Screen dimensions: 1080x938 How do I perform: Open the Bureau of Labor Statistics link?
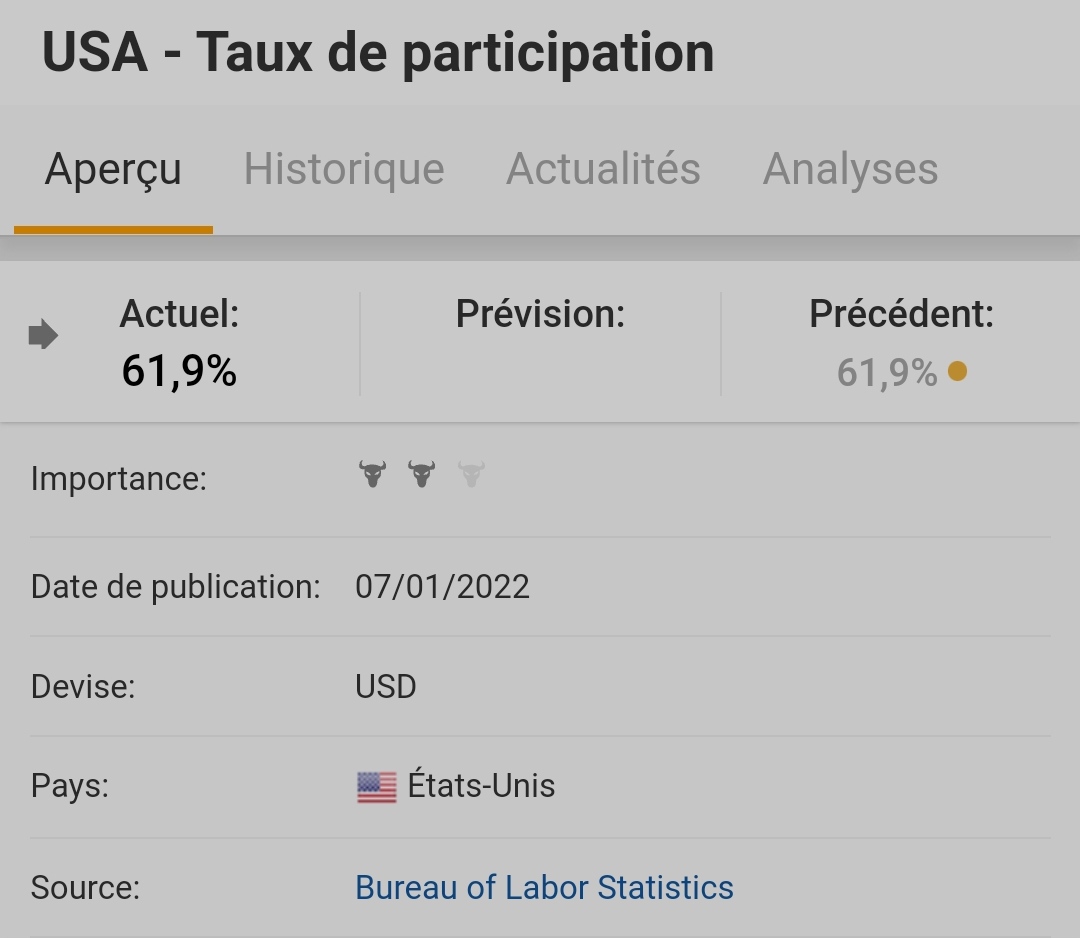(544, 887)
